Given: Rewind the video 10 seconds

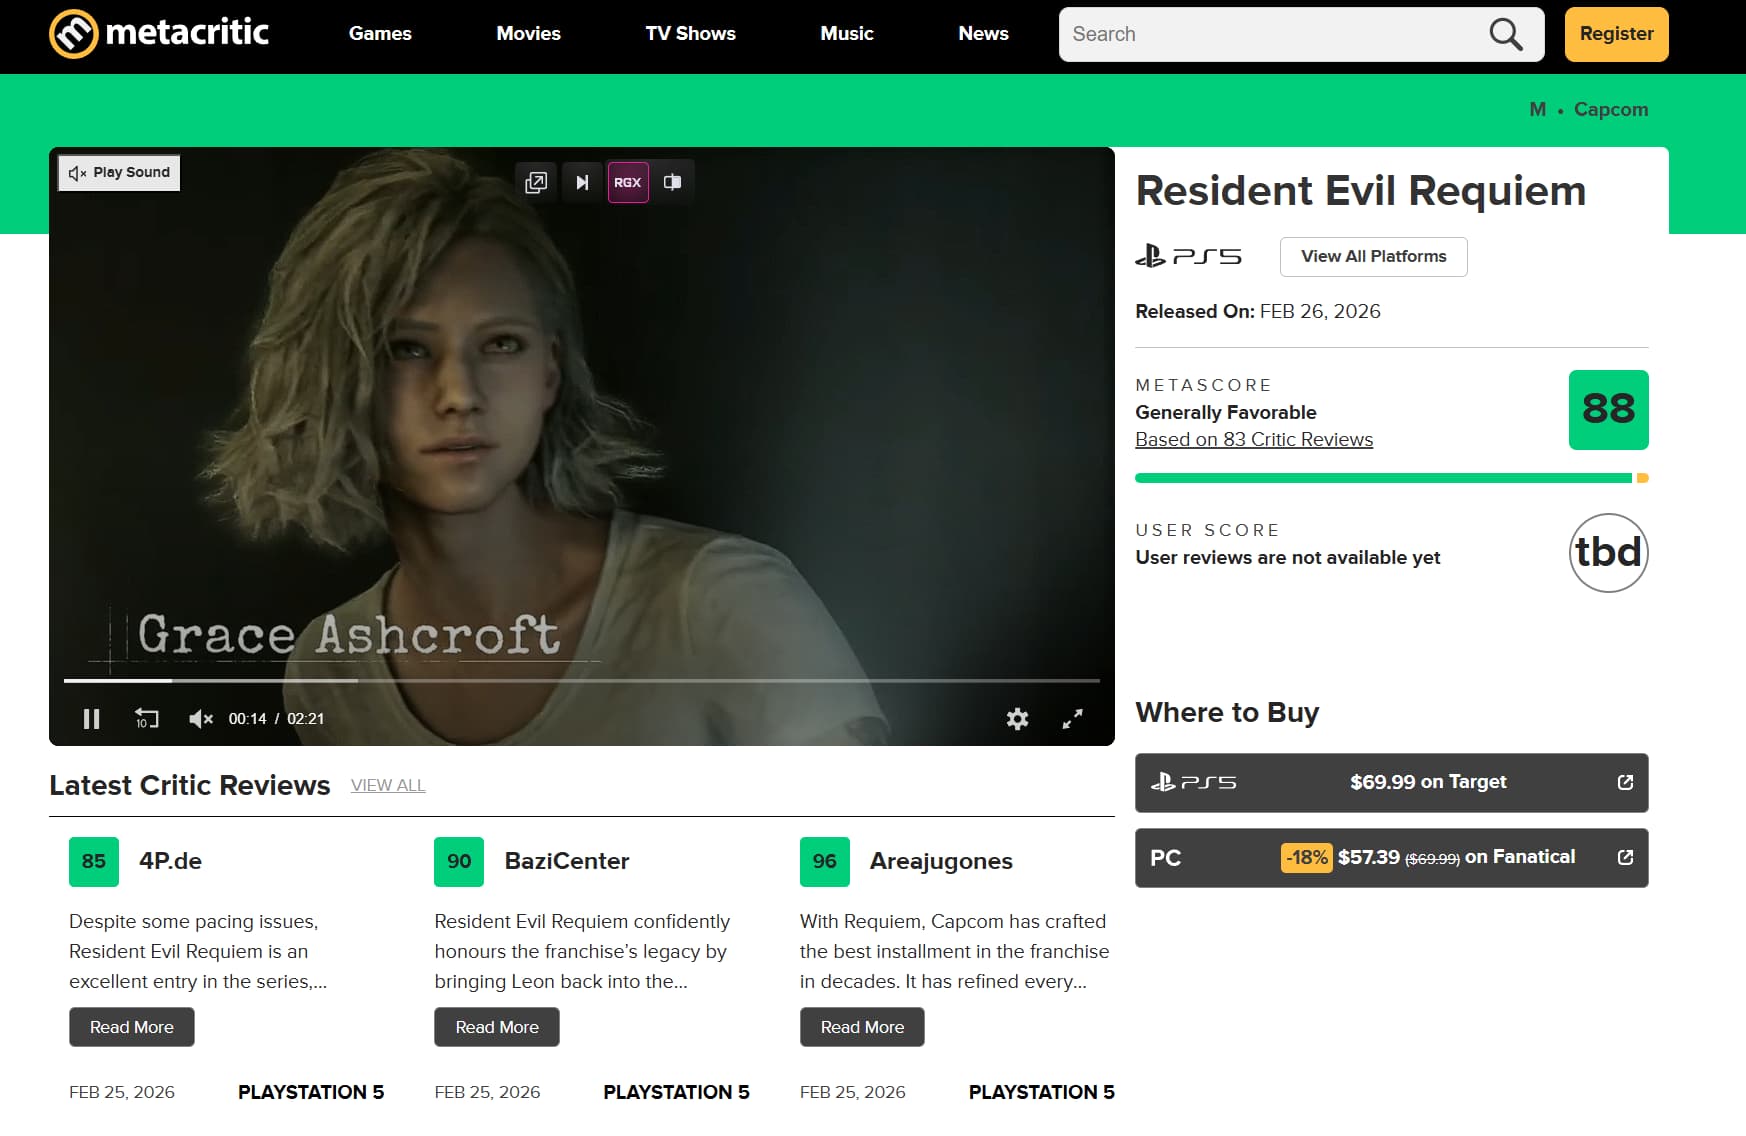Looking at the screenshot, I should pyautogui.click(x=146, y=718).
